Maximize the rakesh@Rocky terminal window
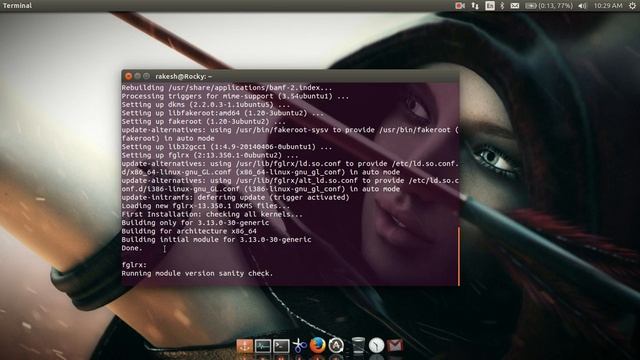 coord(146,76)
